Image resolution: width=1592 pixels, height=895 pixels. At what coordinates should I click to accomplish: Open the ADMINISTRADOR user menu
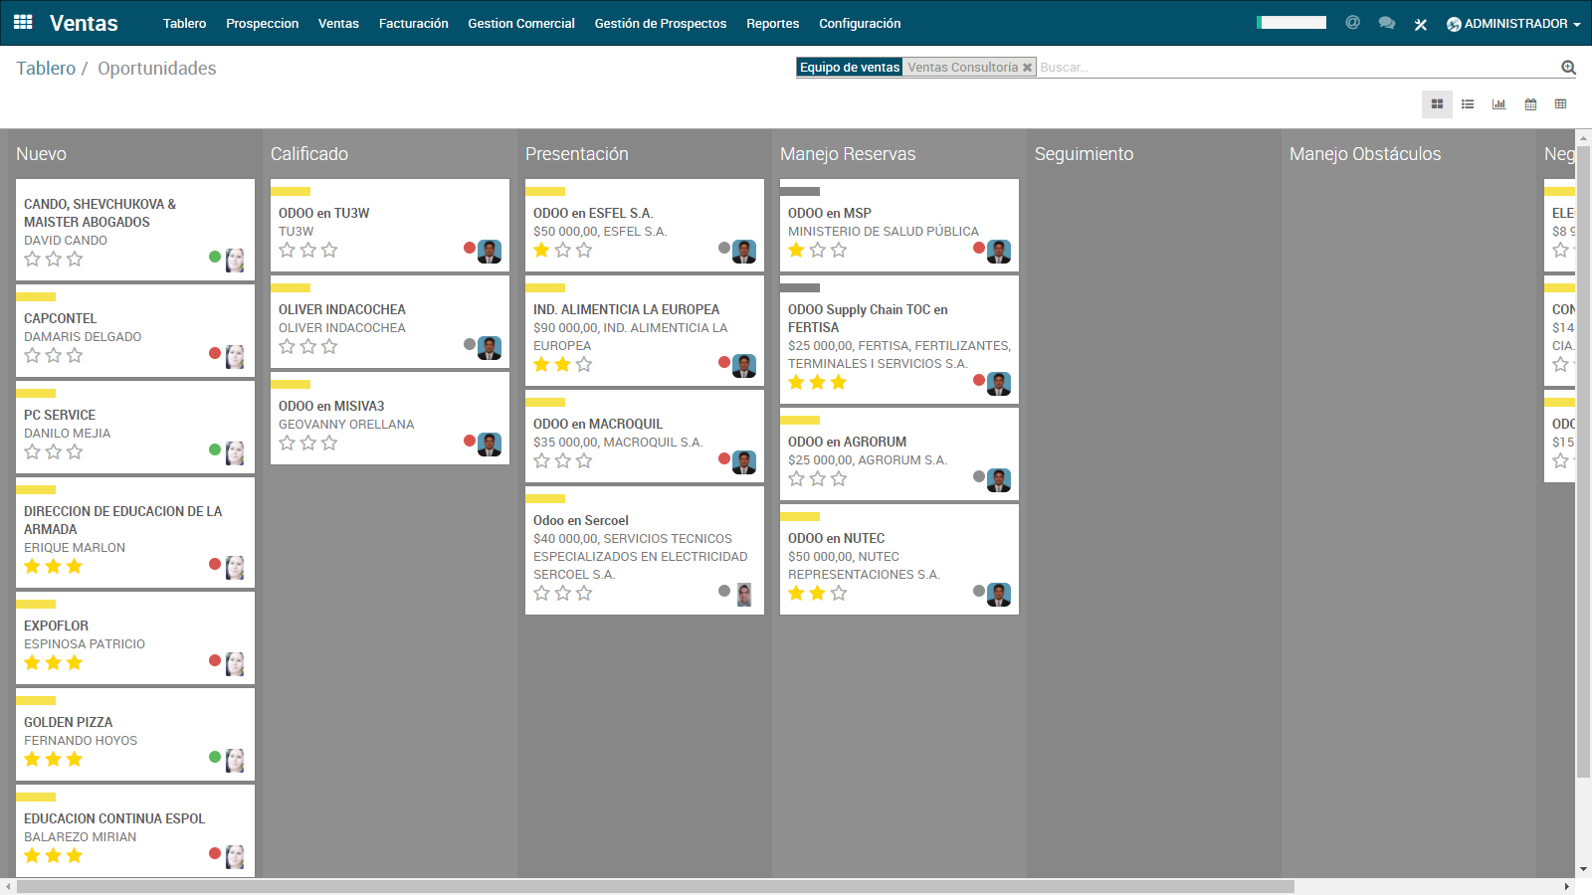[1513, 23]
